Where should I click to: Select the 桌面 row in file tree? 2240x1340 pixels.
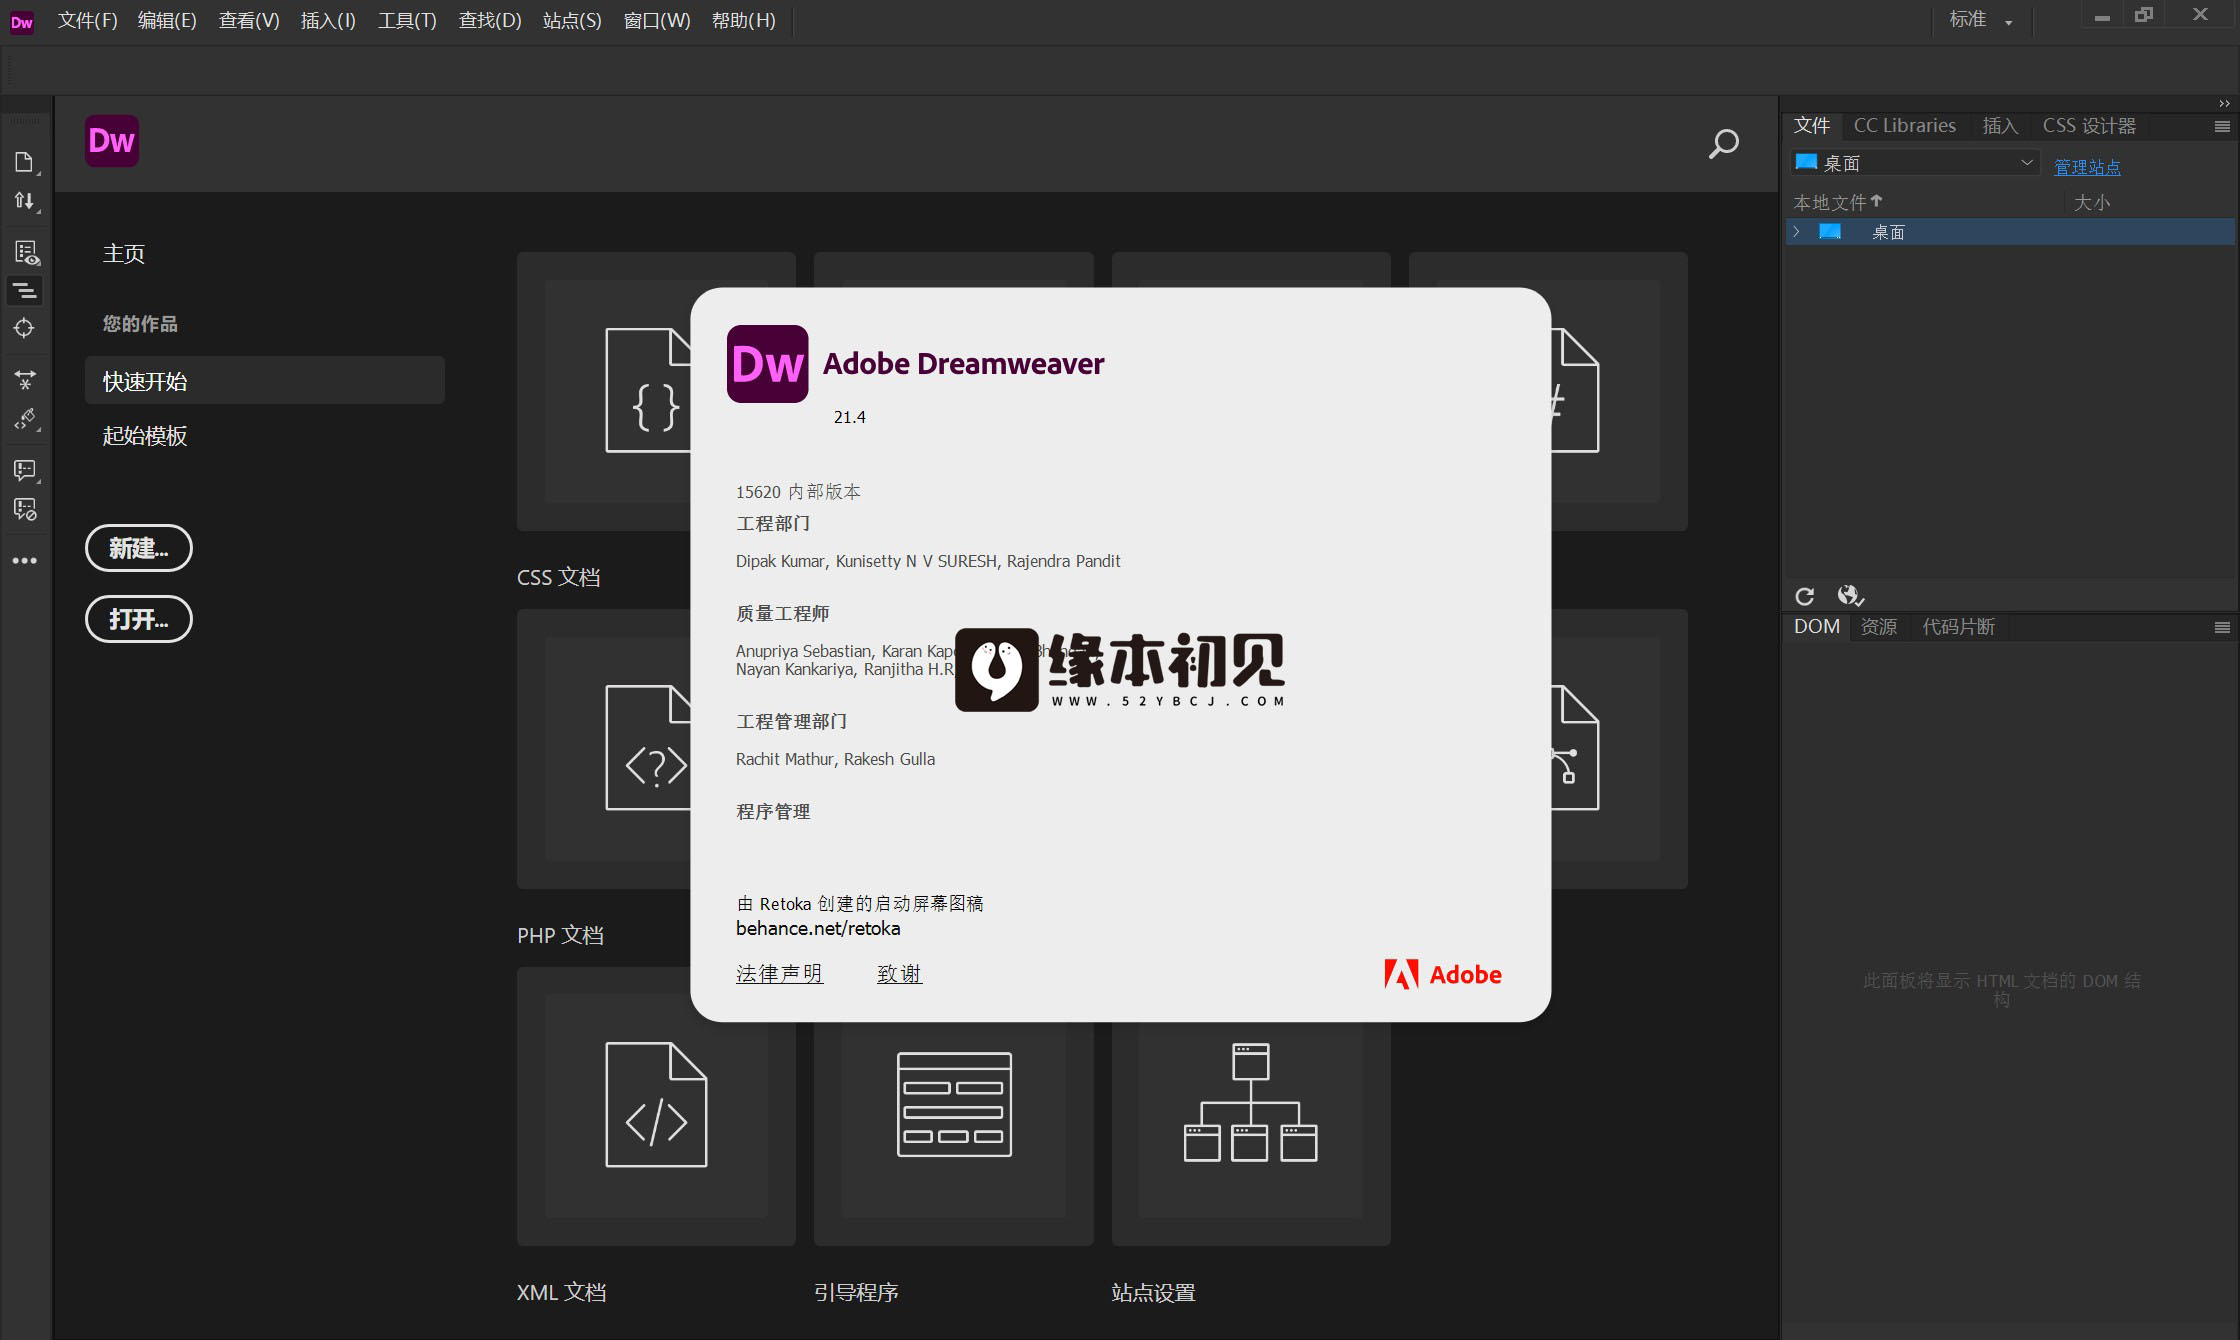tap(2010, 232)
